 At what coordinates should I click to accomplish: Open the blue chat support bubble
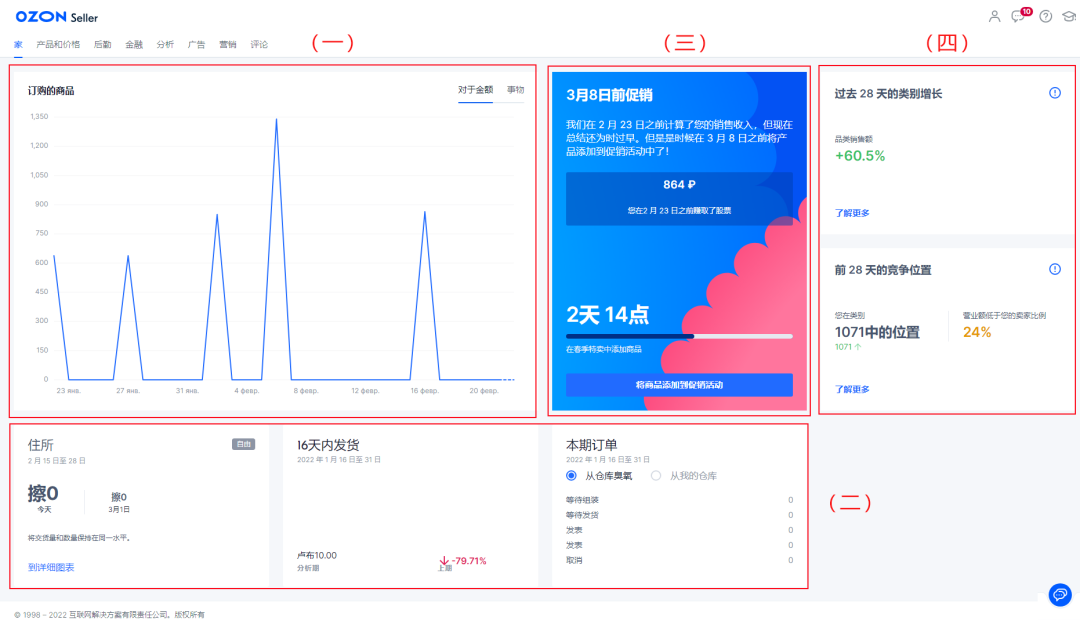click(1060, 594)
